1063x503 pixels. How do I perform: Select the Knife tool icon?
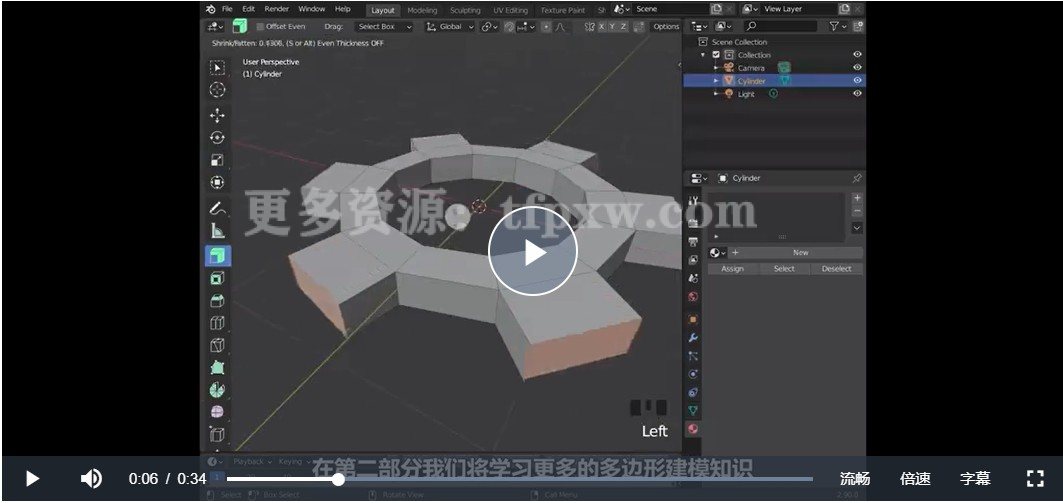(x=217, y=345)
